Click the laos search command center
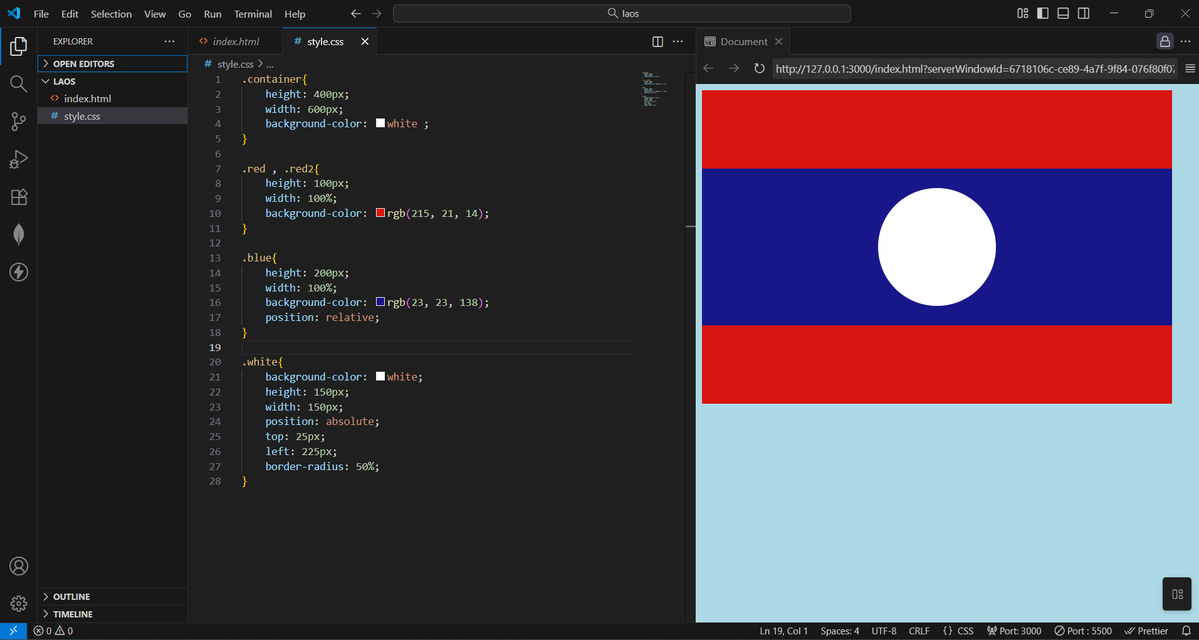 pos(622,14)
